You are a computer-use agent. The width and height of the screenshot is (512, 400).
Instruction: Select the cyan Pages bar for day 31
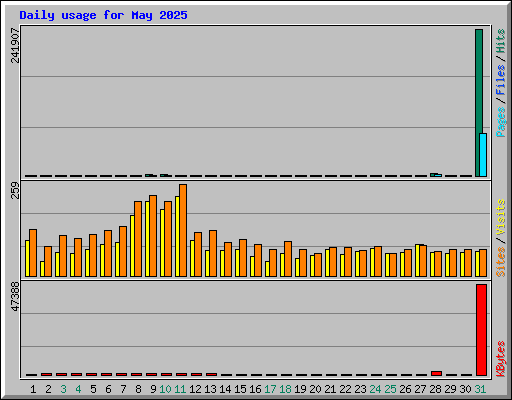coord(483,155)
